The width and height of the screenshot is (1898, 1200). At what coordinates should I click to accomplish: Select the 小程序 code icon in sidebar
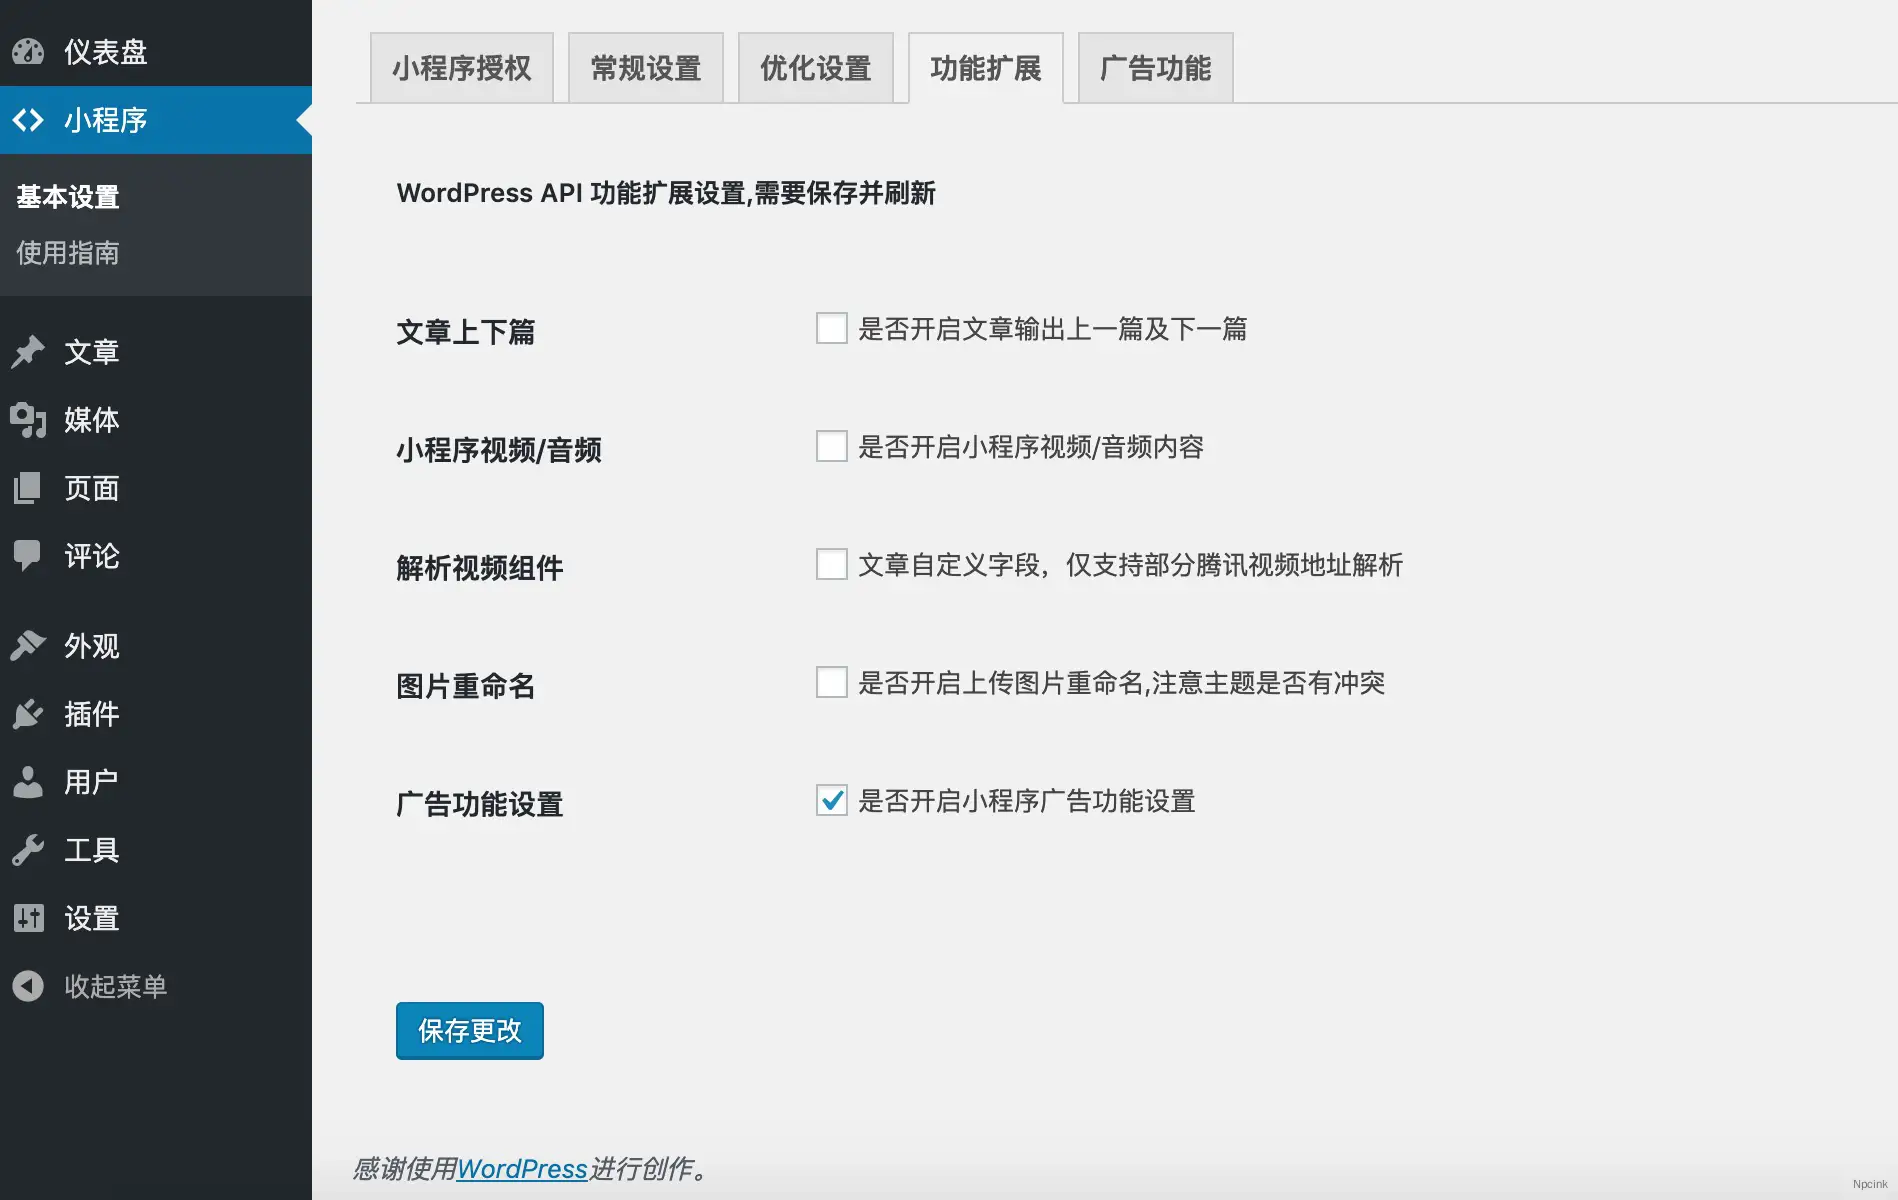coord(29,120)
